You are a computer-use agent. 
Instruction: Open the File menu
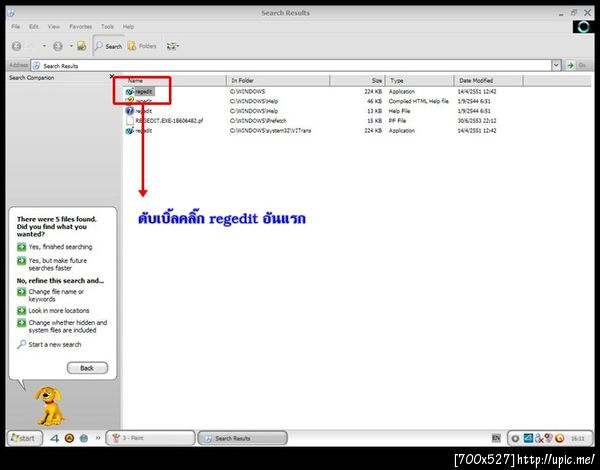(16, 27)
